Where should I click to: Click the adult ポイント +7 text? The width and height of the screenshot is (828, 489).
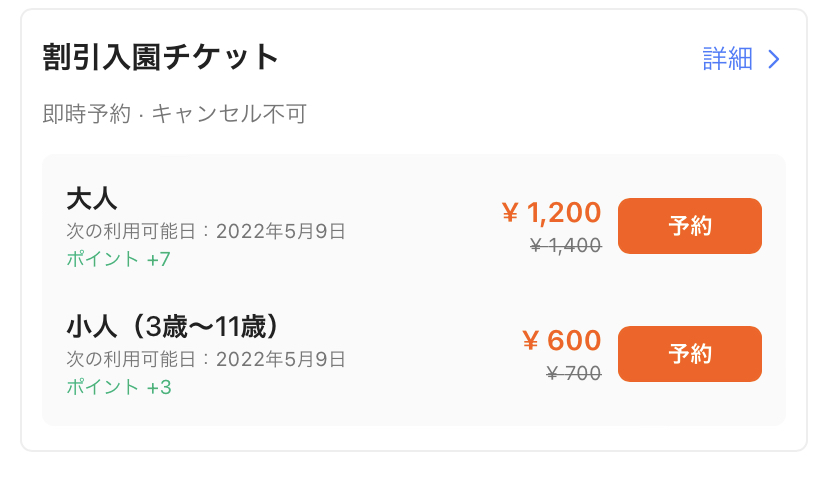[118, 259]
